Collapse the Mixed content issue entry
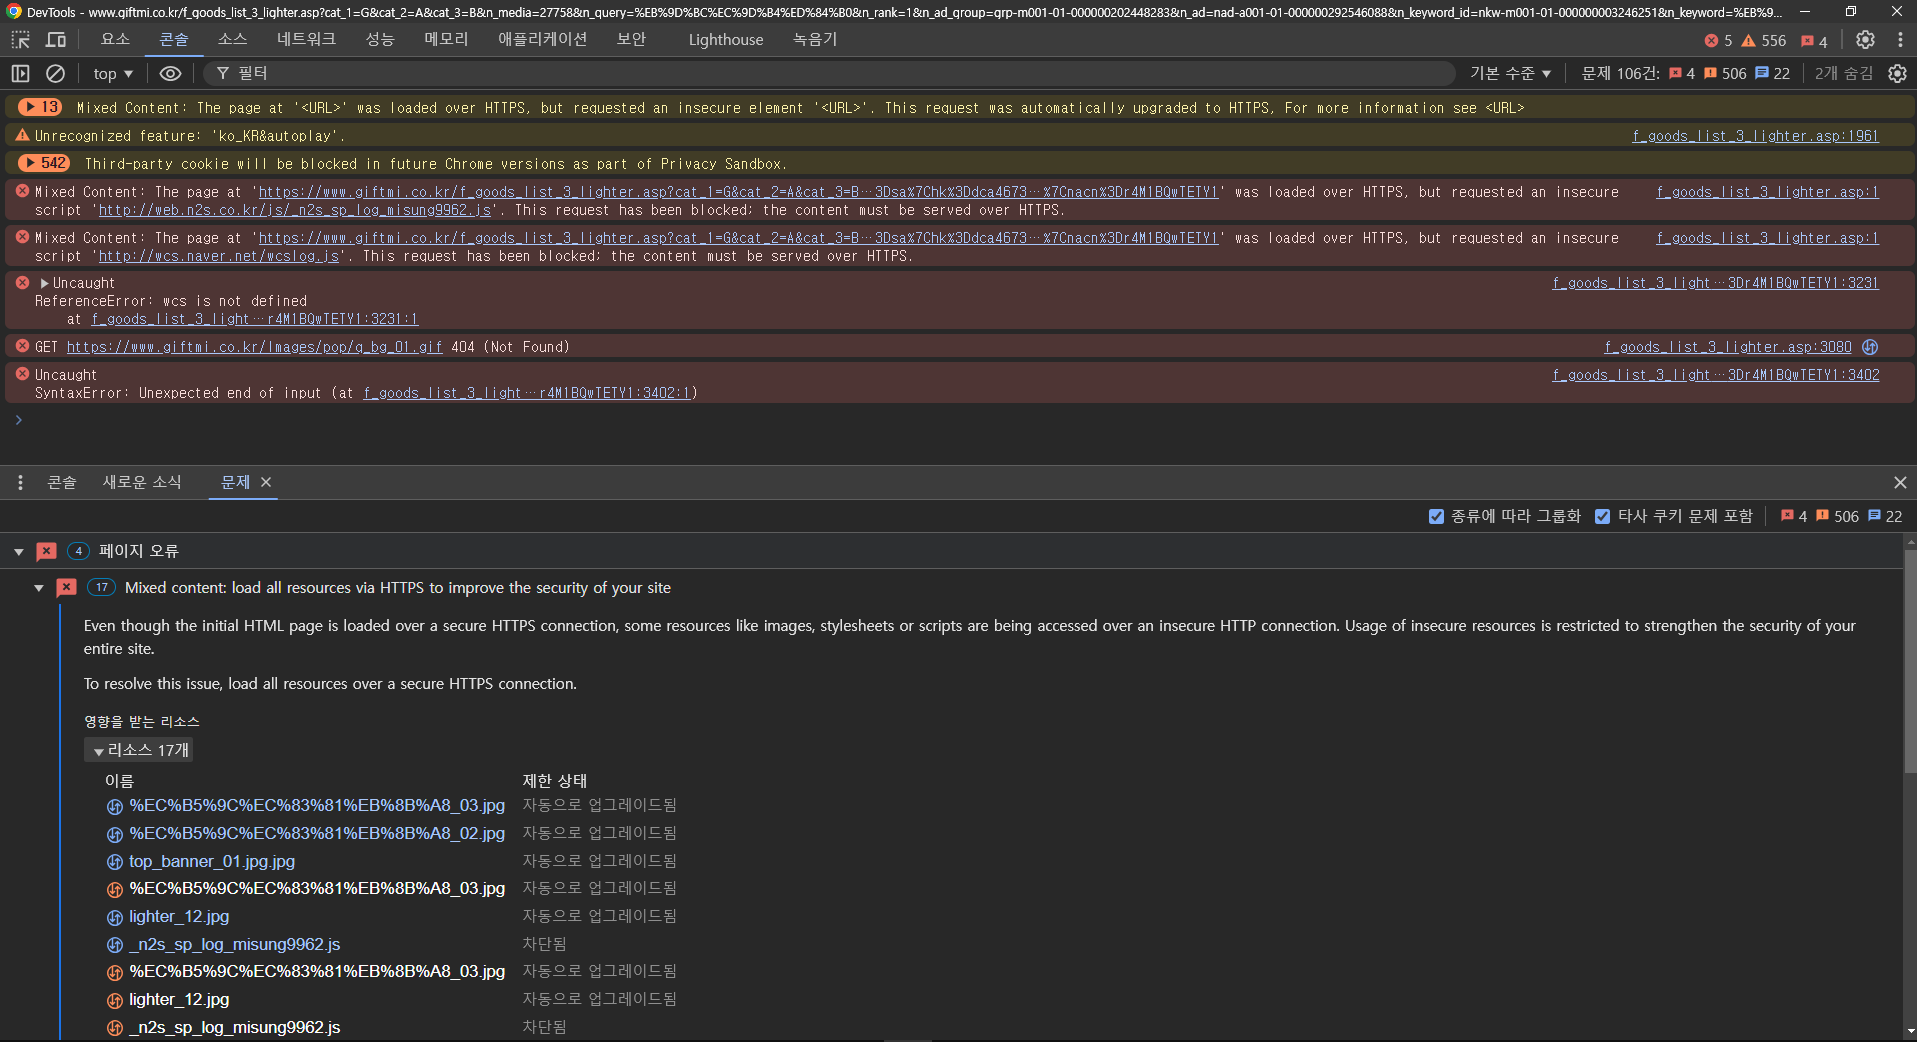 tap(38, 588)
